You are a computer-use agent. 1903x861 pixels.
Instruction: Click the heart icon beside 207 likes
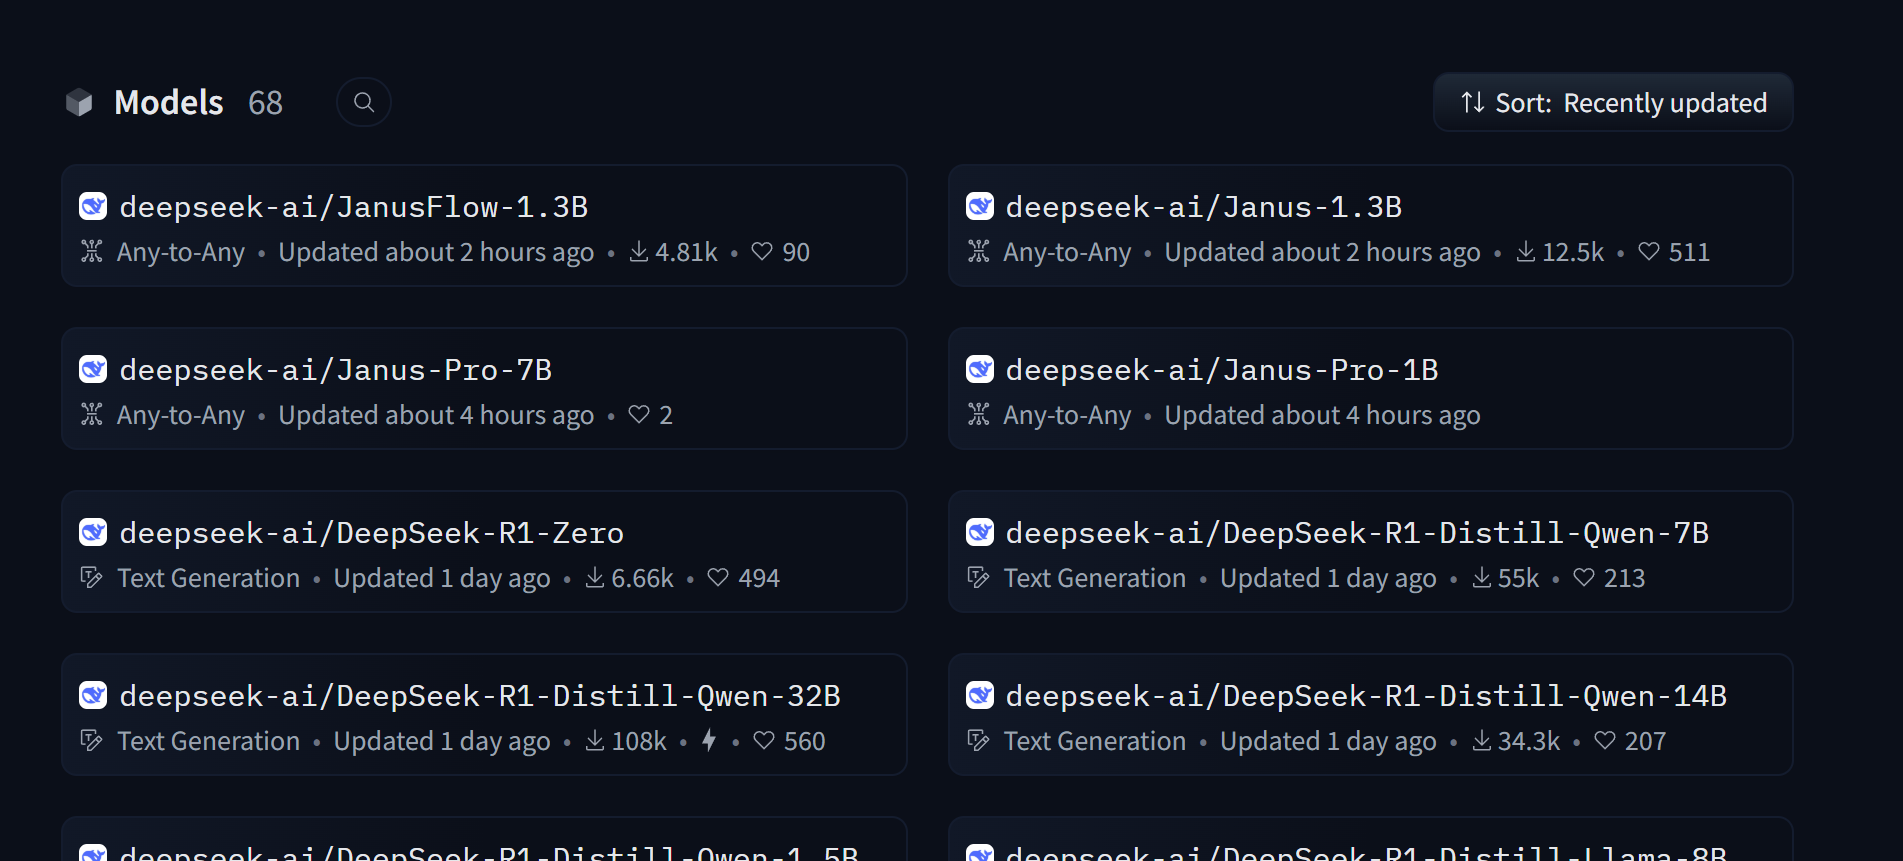tap(1605, 740)
